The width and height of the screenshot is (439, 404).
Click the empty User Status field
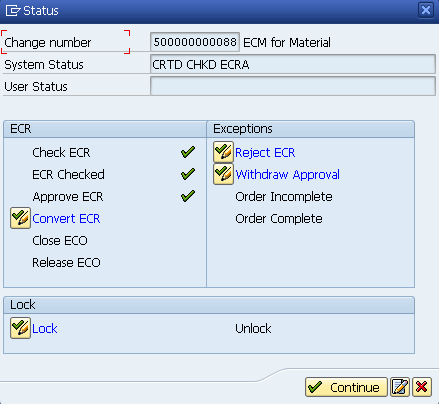click(x=293, y=86)
